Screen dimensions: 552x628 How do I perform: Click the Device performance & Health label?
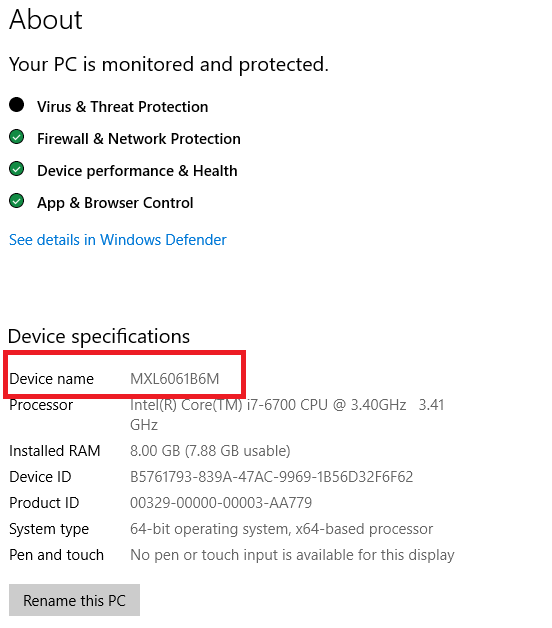tap(137, 171)
